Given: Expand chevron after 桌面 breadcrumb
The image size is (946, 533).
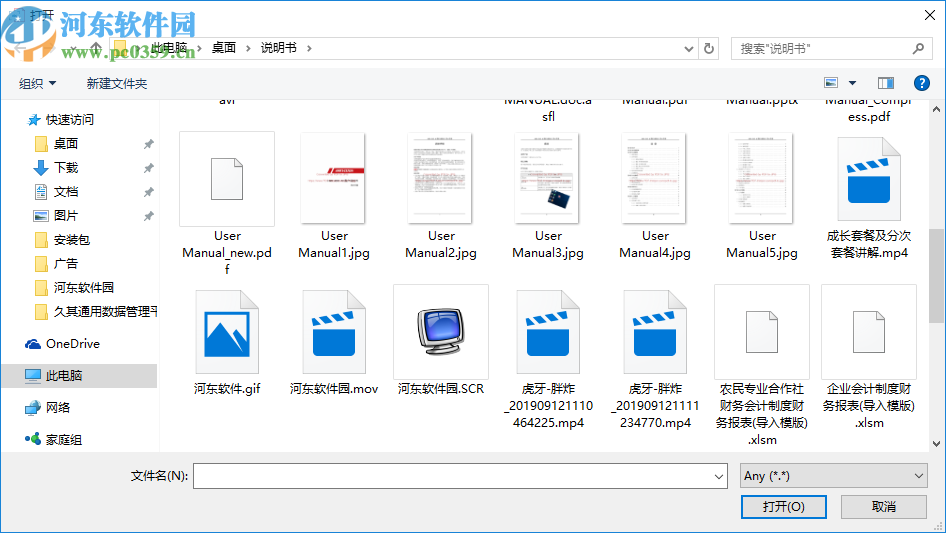Looking at the screenshot, I should click(248, 48).
